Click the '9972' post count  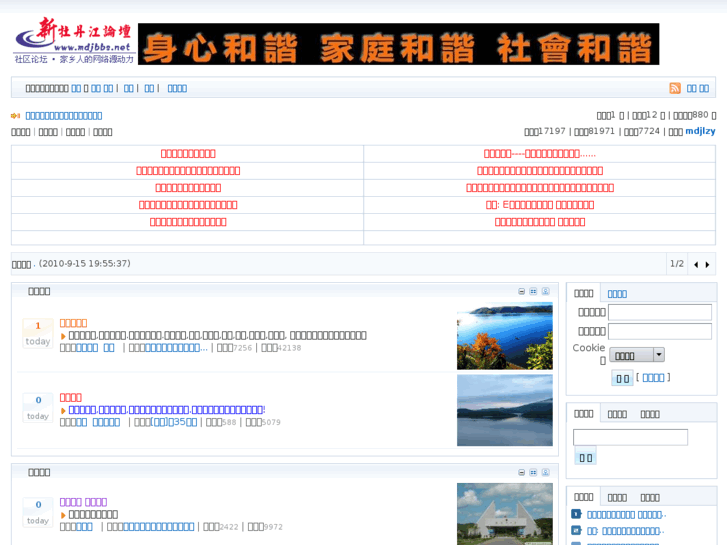(273, 527)
